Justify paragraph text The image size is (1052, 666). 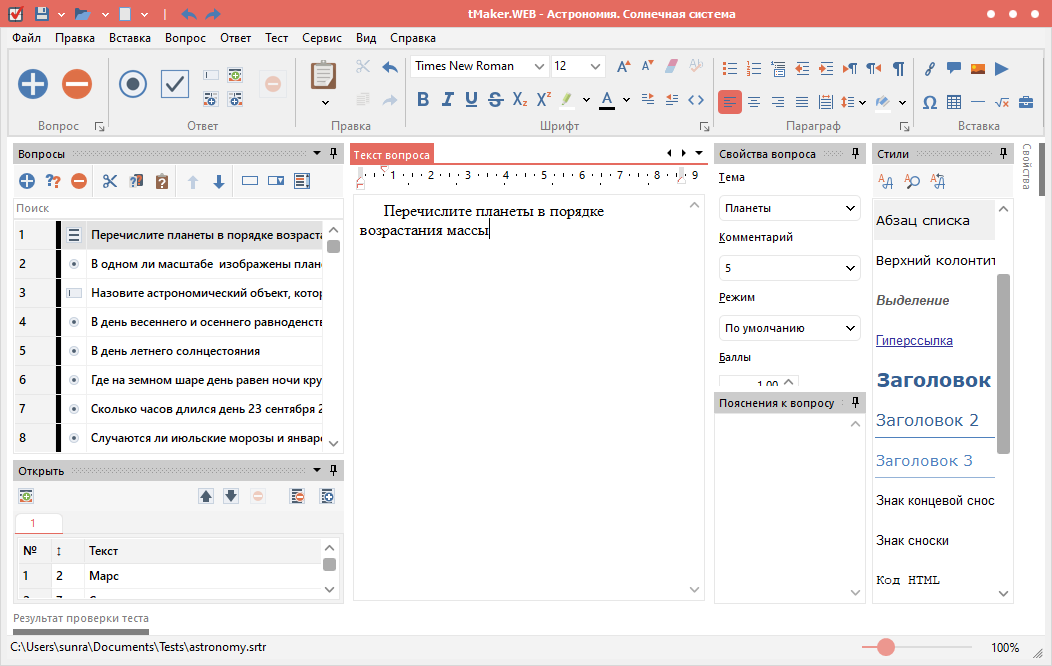coord(802,102)
